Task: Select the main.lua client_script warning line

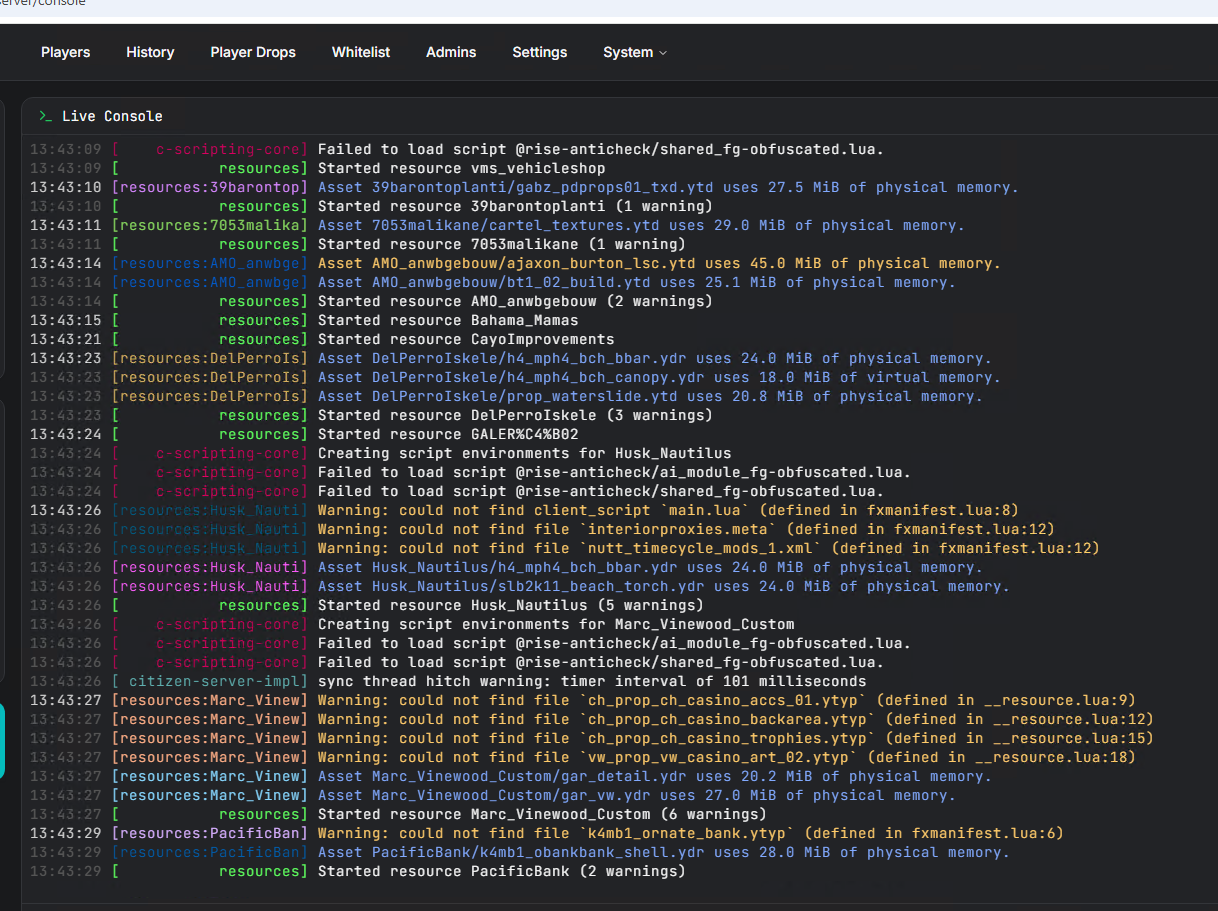Action: pyautogui.click(x=668, y=510)
